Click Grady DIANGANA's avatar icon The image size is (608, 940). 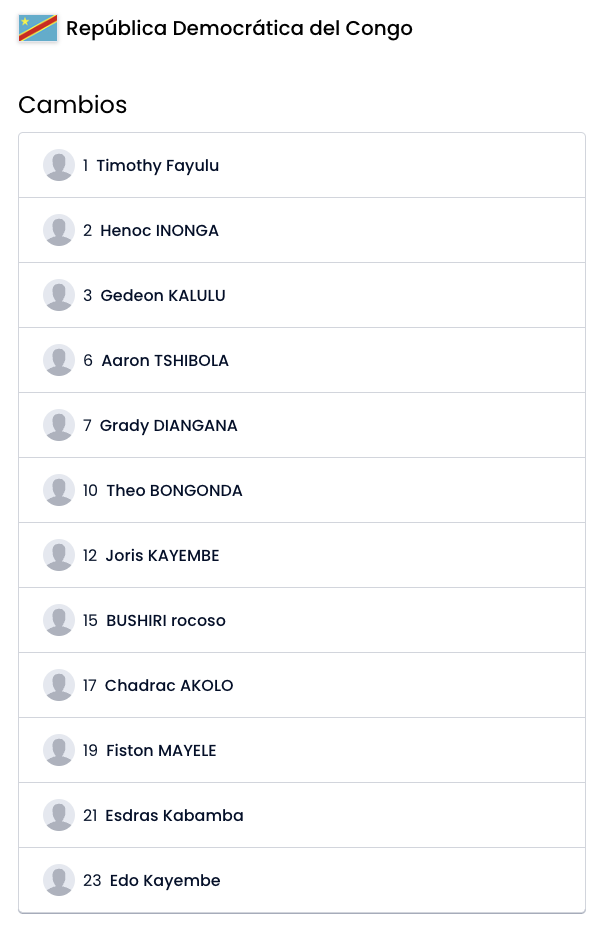(x=59, y=425)
